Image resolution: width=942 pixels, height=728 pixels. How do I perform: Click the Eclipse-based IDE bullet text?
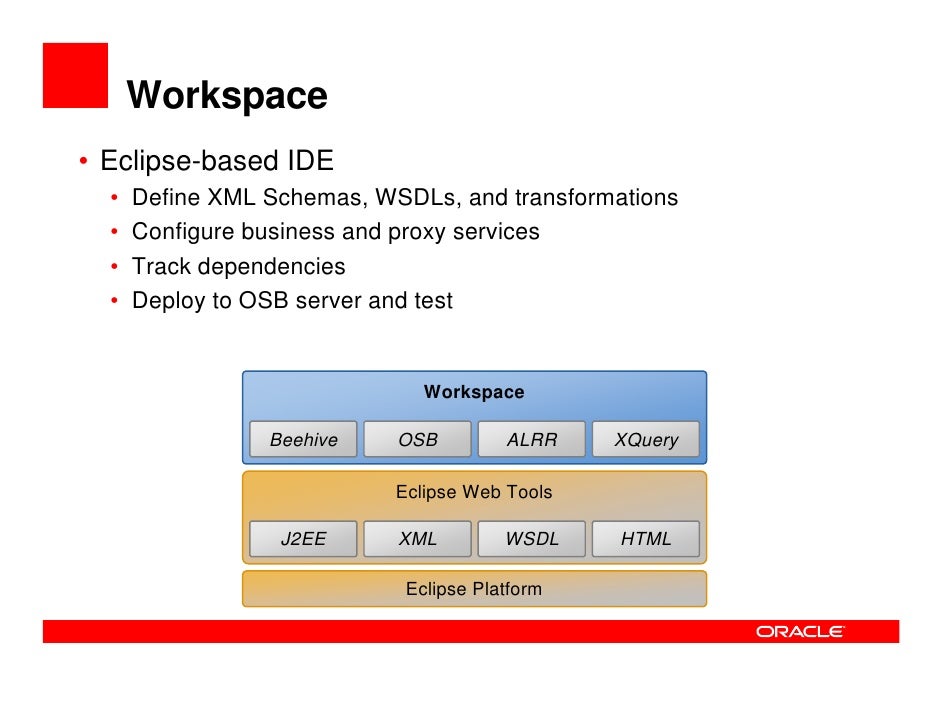click(217, 160)
